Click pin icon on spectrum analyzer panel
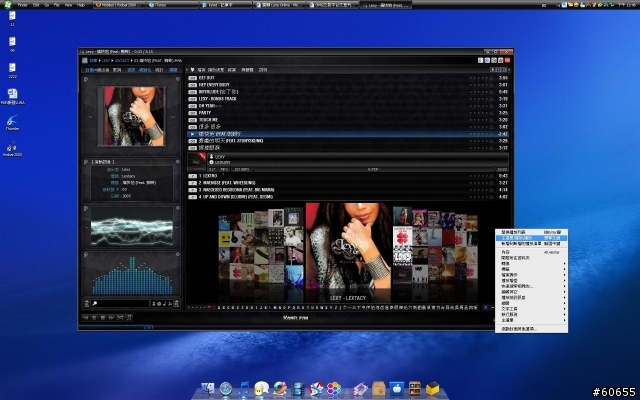Viewport: 640px width, 400px height. click(86, 254)
